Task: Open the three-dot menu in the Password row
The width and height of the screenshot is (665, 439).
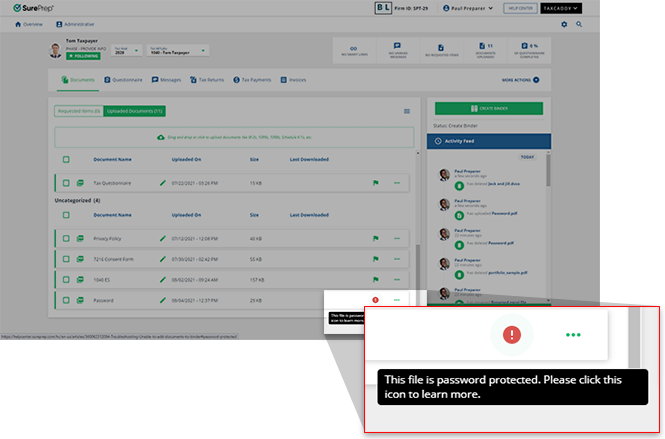Action: (x=397, y=300)
